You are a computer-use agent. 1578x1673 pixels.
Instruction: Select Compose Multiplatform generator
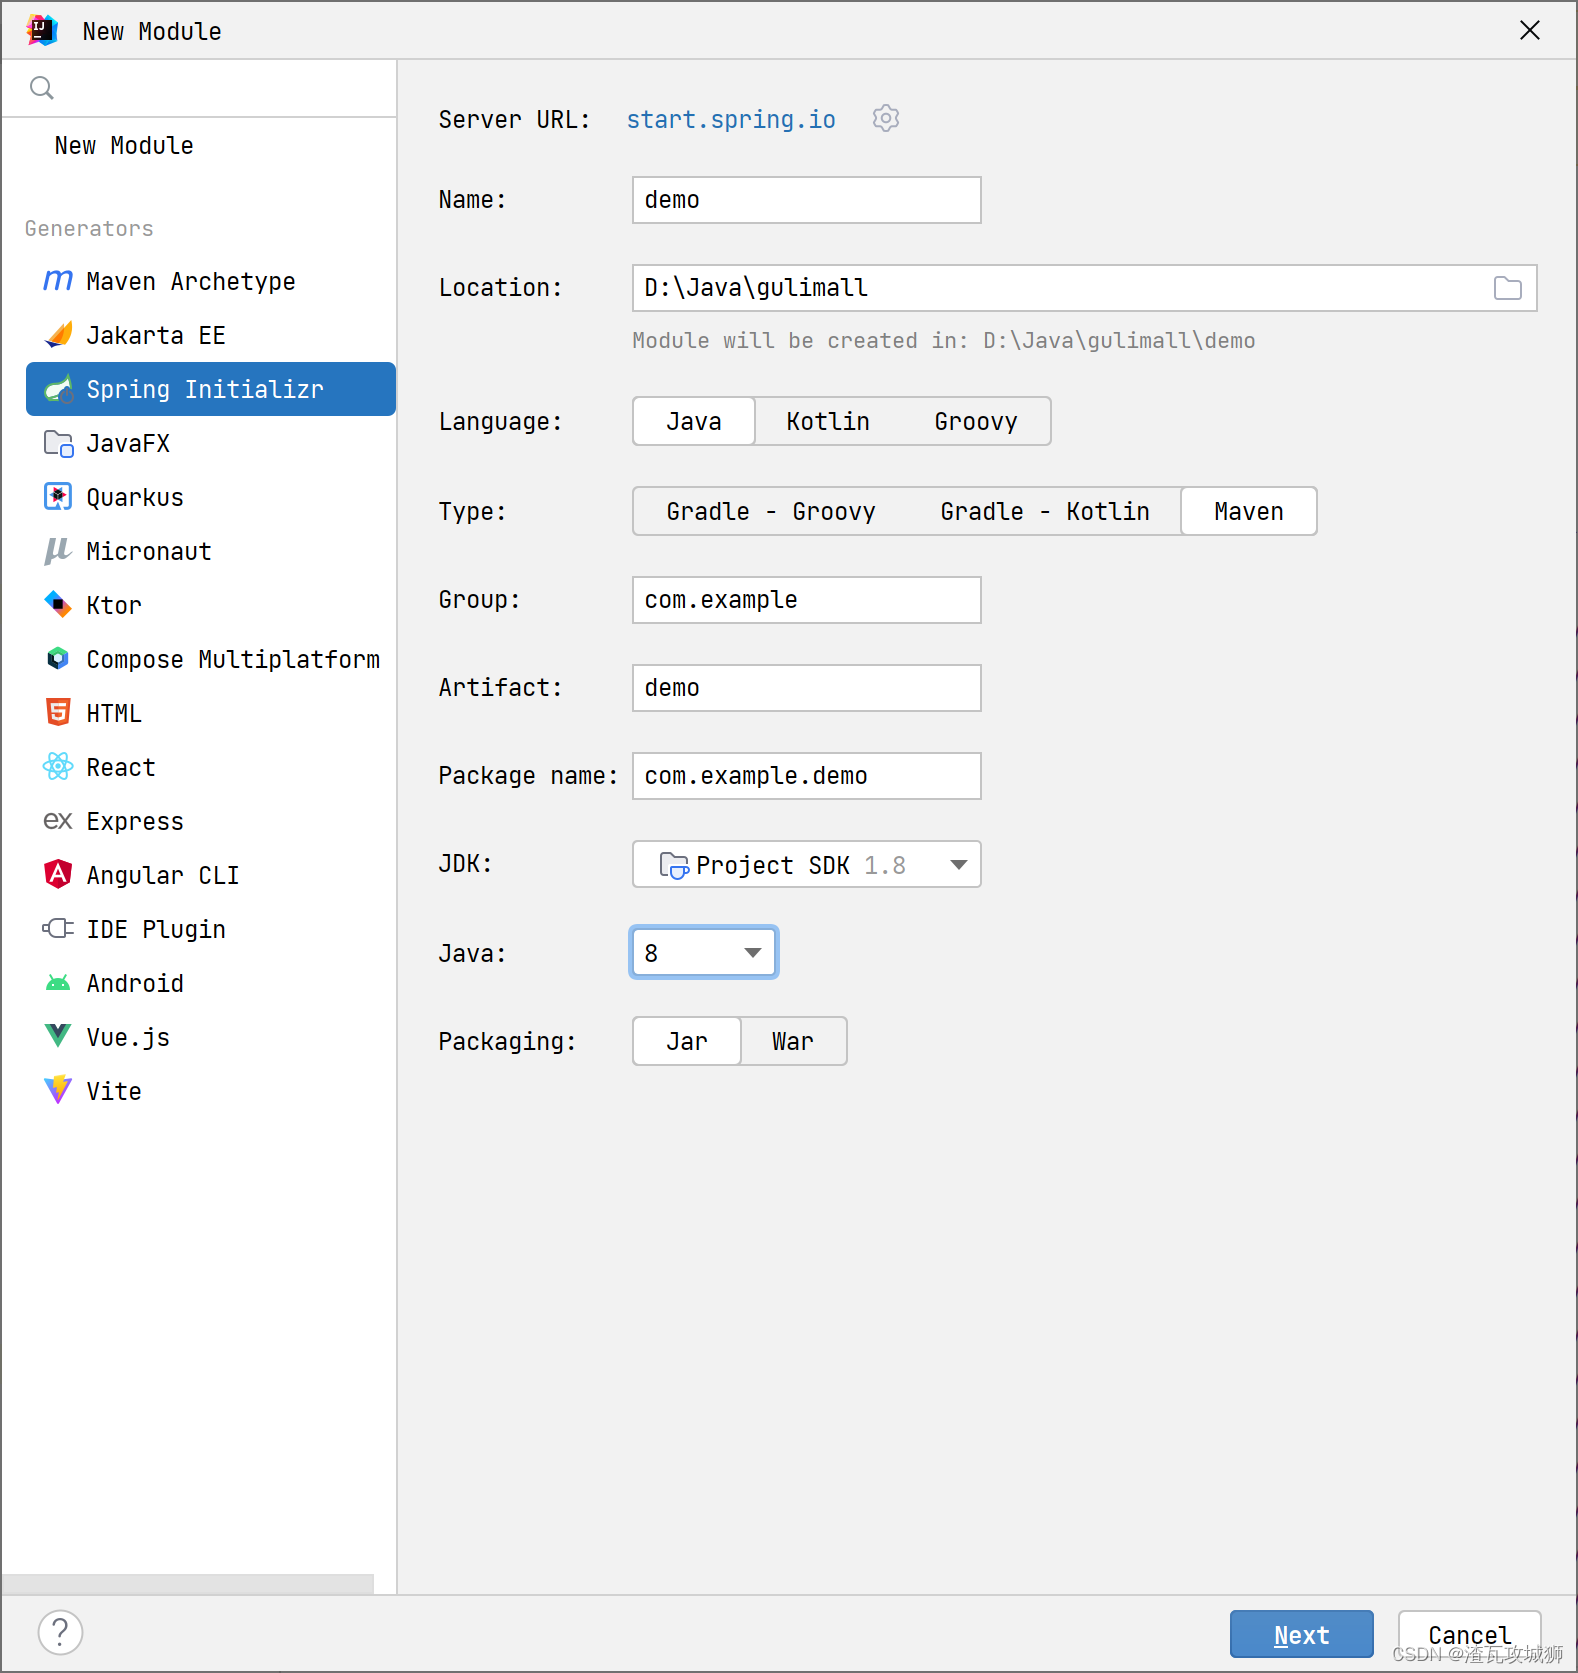tap(211, 659)
